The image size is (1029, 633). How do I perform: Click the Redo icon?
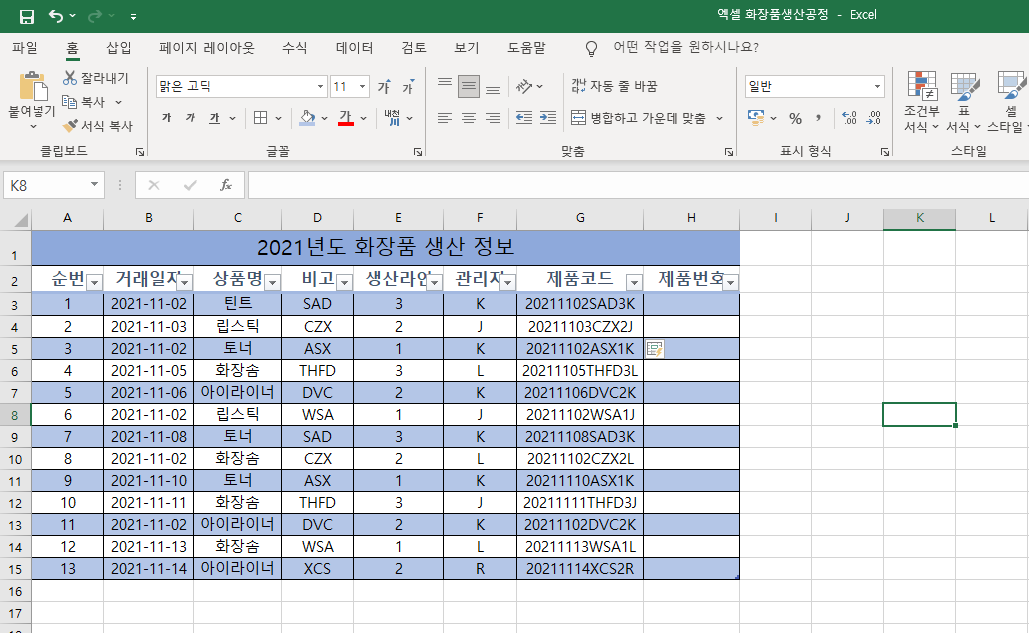pyautogui.click(x=95, y=16)
